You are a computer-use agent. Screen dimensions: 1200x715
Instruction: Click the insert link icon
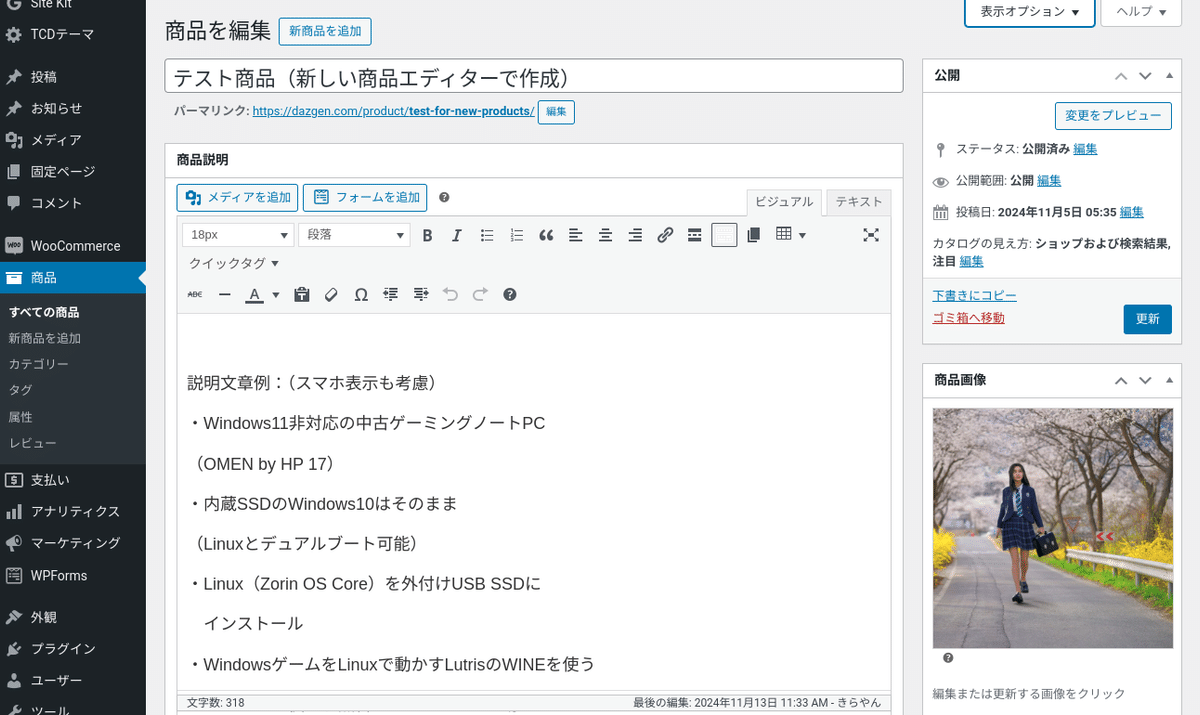(665, 235)
